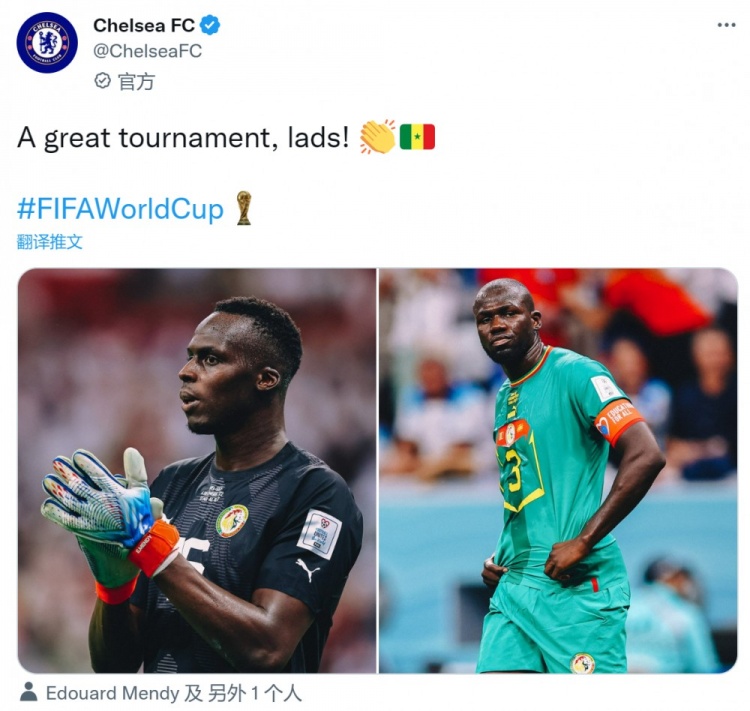The height and width of the screenshot is (711, 750).
Task: Click the Chelsea FC profile avatar
Action: click(47, 43)
